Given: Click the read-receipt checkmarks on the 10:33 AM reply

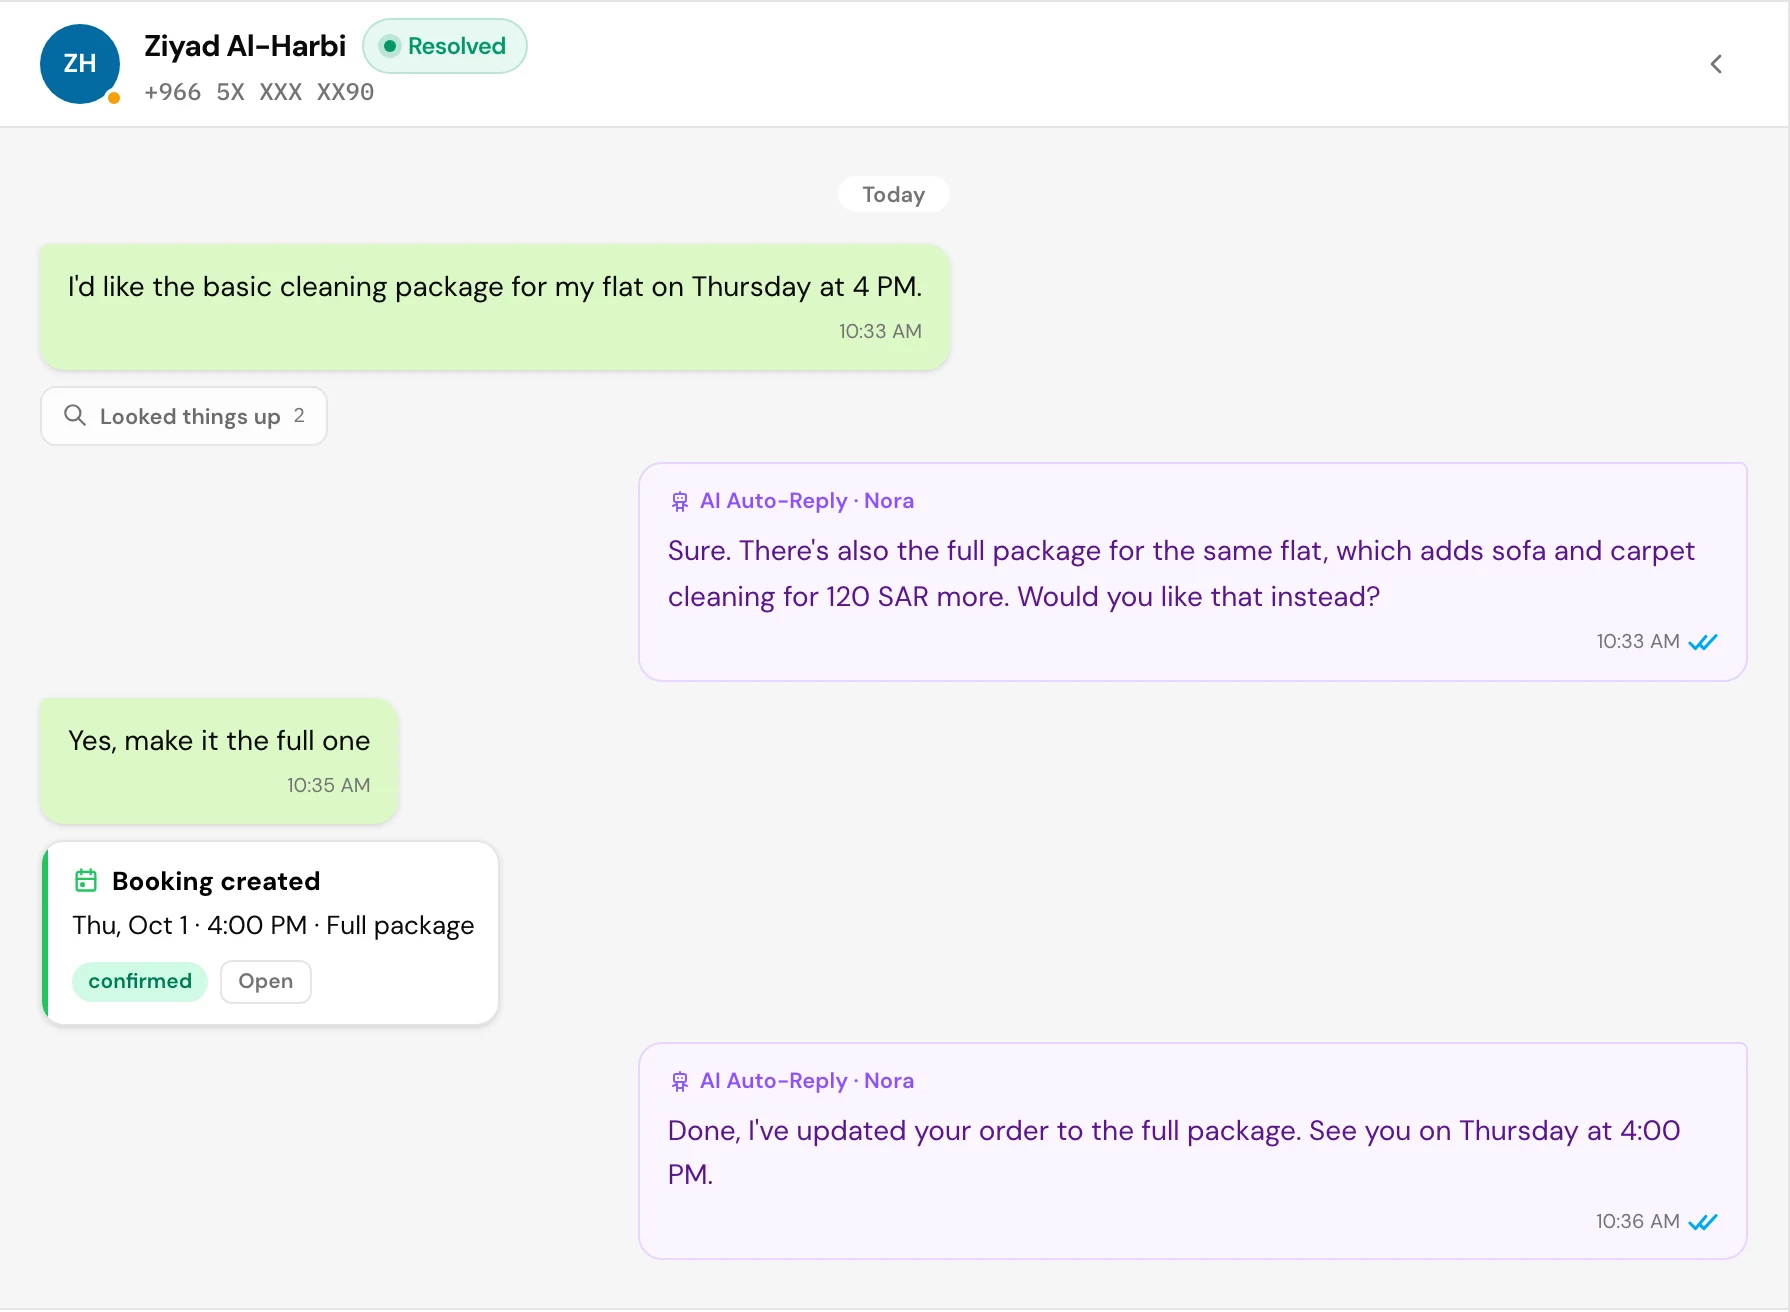Looking at the screenshot, I should 1703,642.
